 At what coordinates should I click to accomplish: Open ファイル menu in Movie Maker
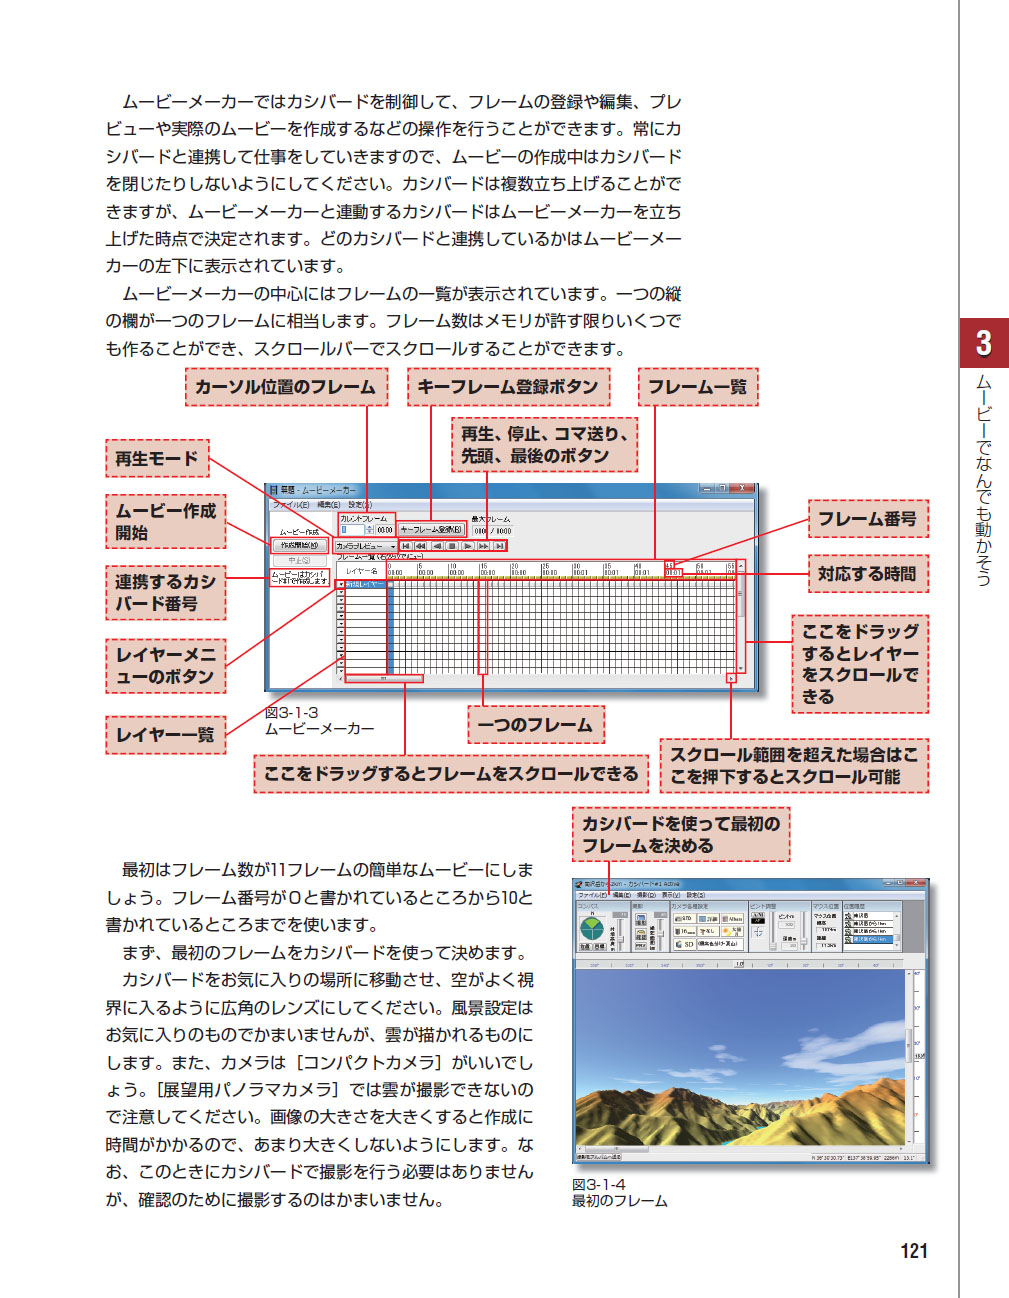291,505
